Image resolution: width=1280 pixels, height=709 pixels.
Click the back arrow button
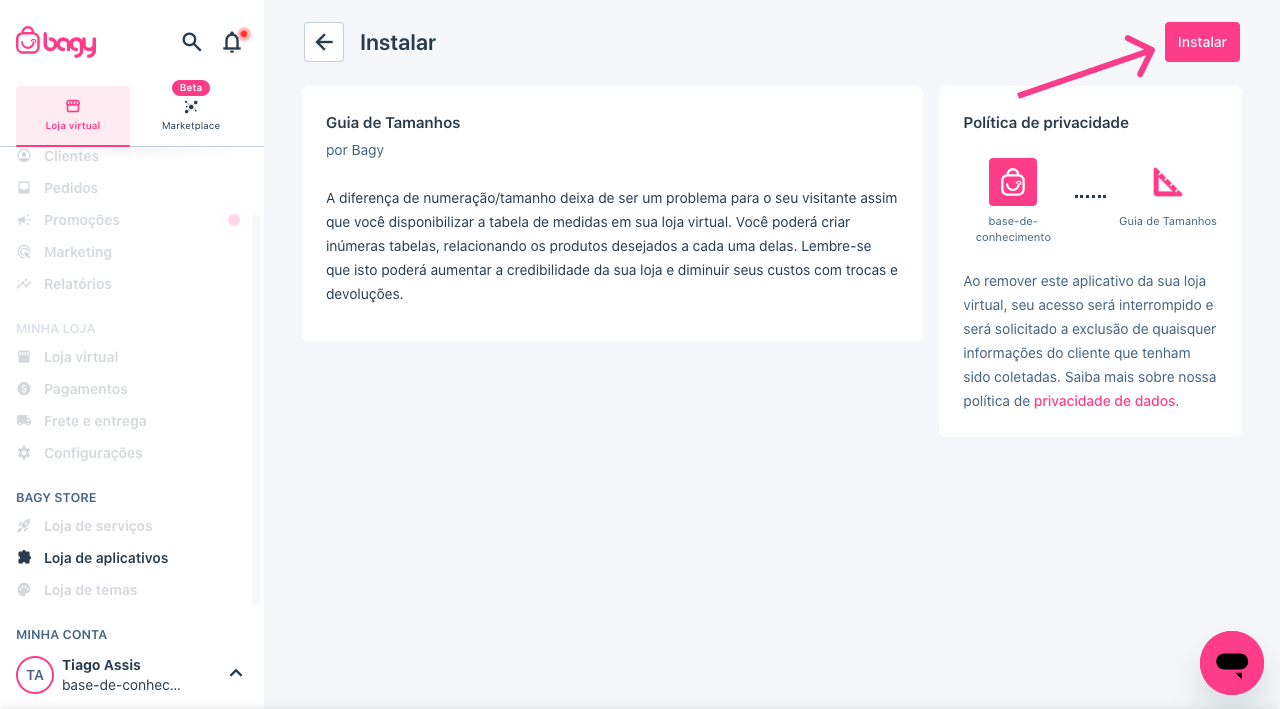pos(324,42)
